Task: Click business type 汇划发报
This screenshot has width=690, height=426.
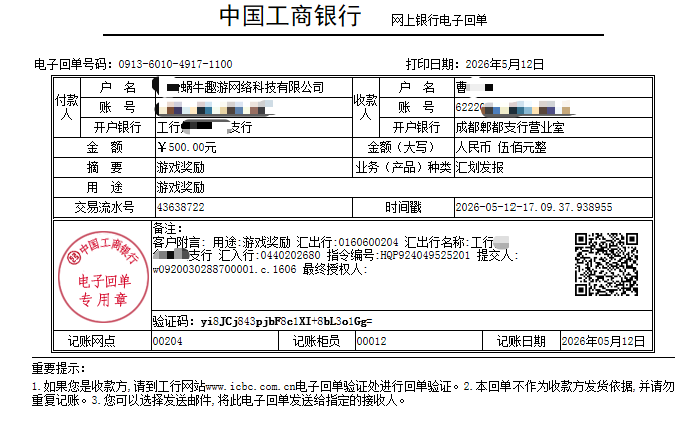Action: tap(479, 168)
